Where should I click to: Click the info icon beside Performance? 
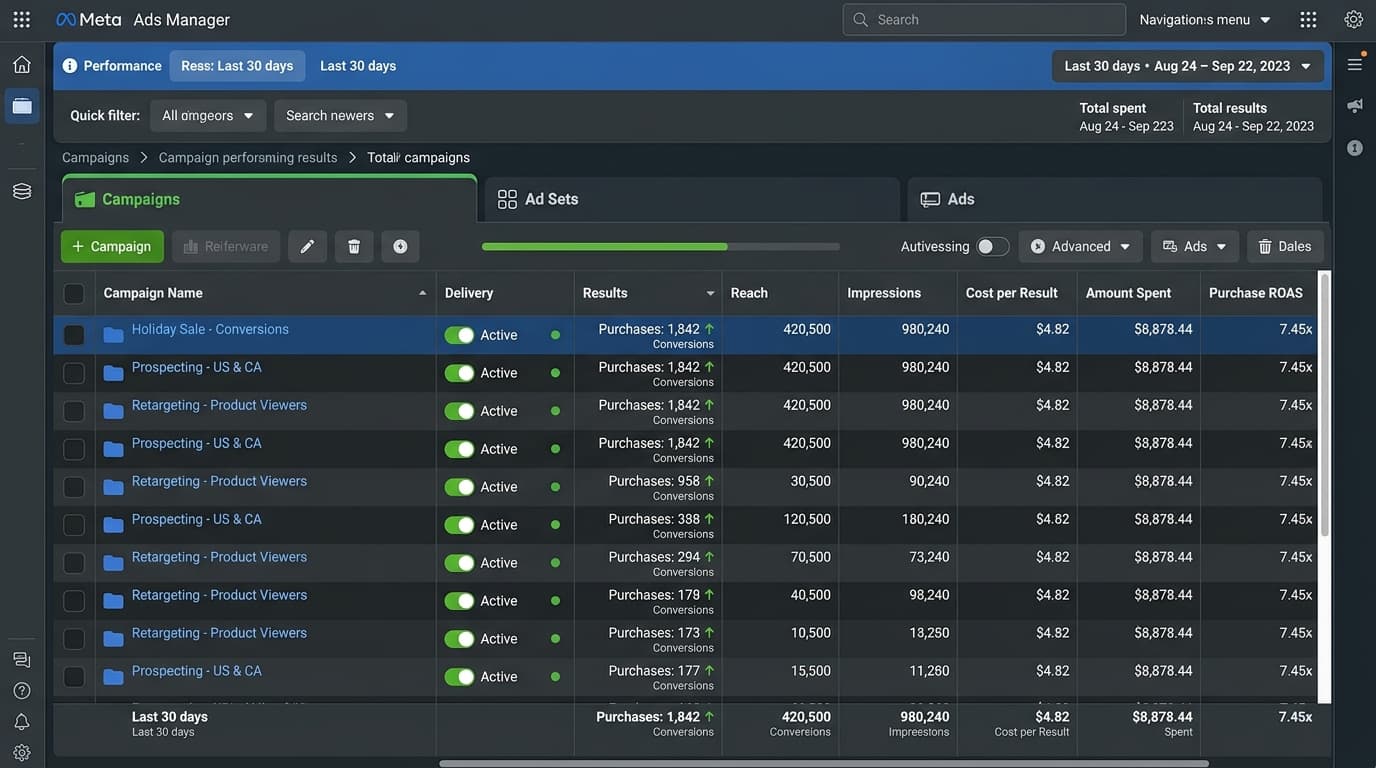point(70,66)
